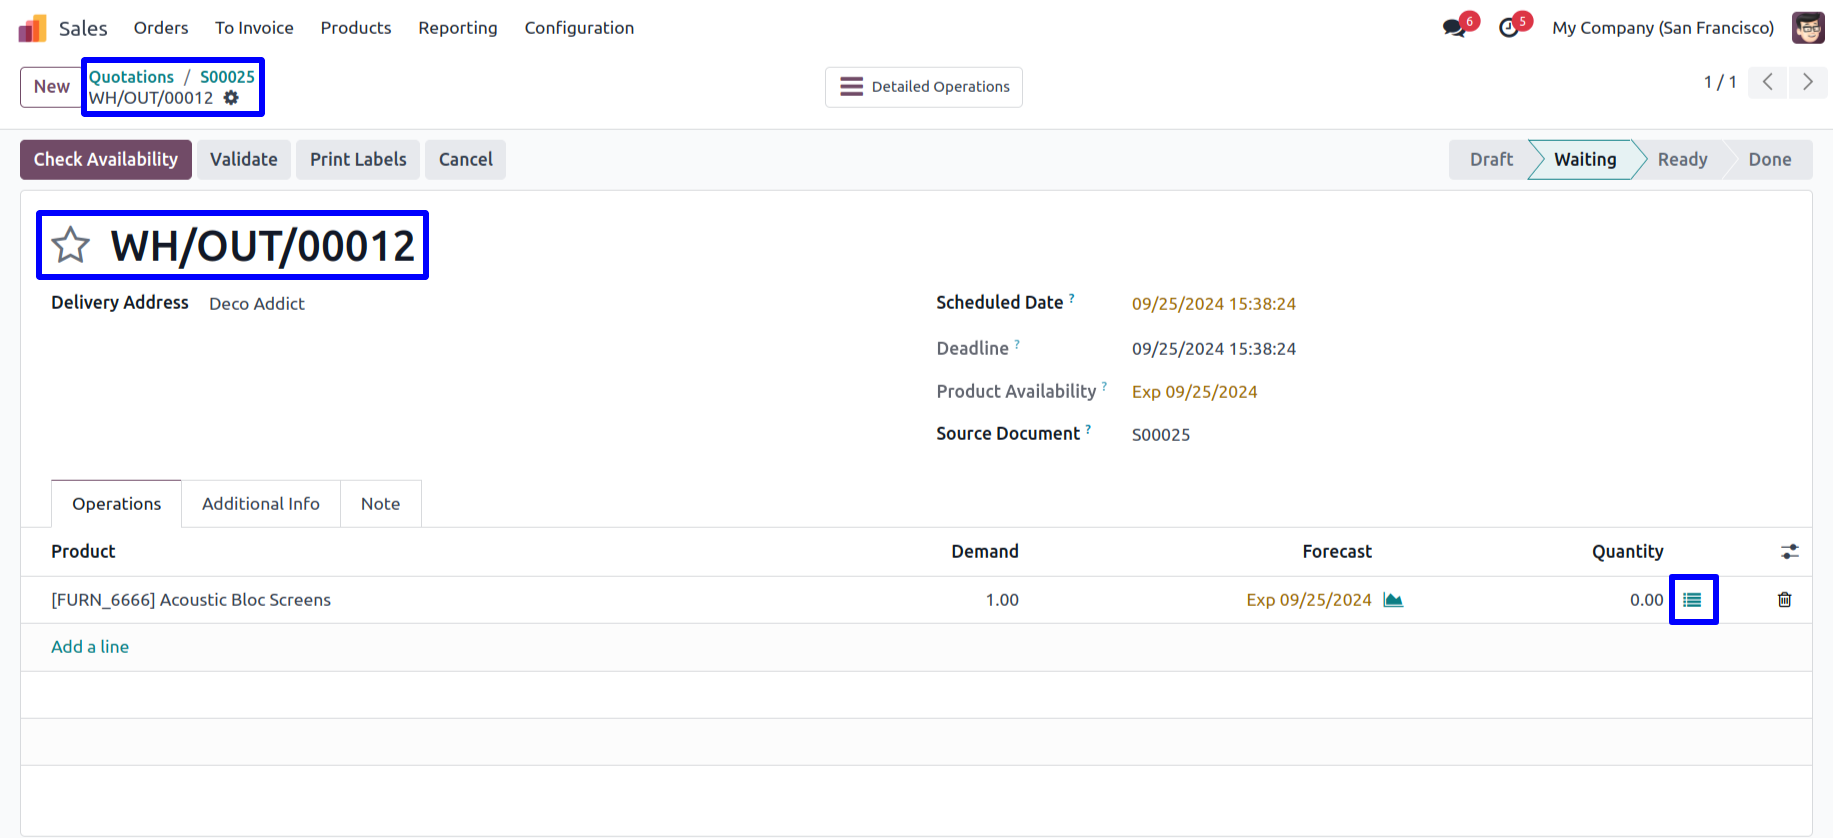Open the user avatar menu
Image resolution: width=1833 pixels, height=838 pixels.
[x=1807, y=28]
